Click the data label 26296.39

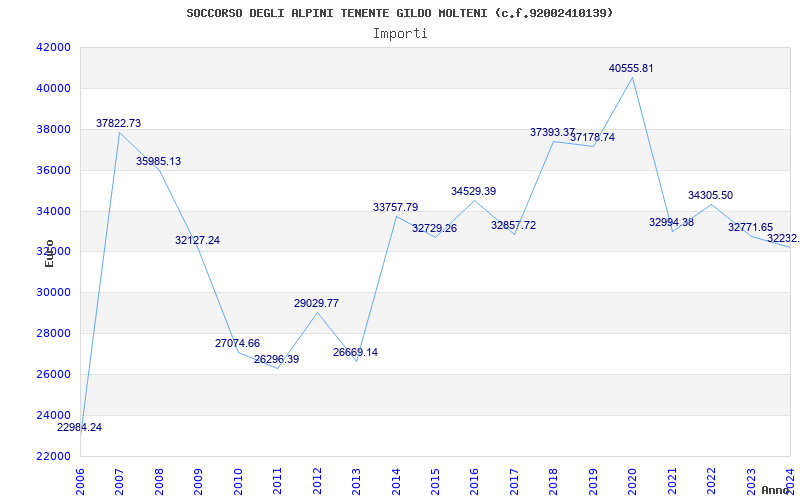277,359
